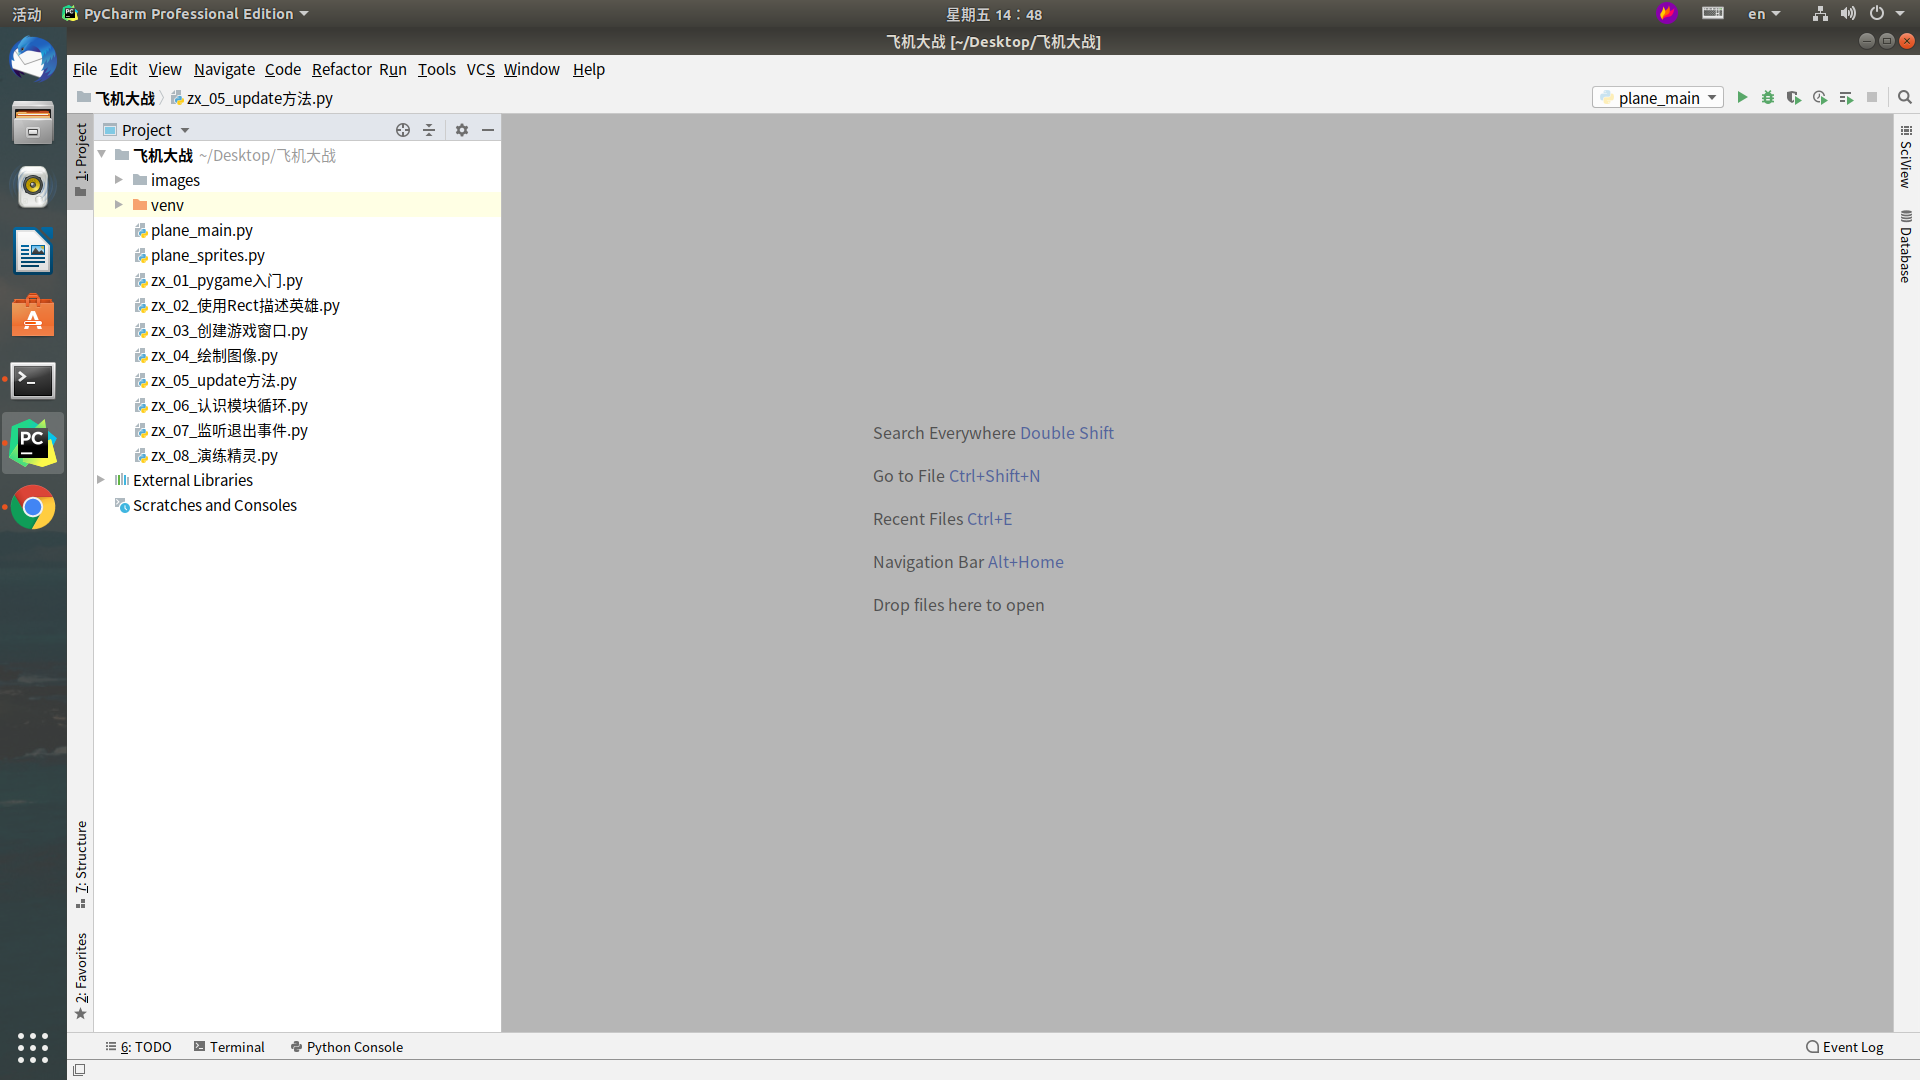The height and width of the screenshot is (1080, 1920).
Task: Toggle the Structure side tab
Action: 81,863
